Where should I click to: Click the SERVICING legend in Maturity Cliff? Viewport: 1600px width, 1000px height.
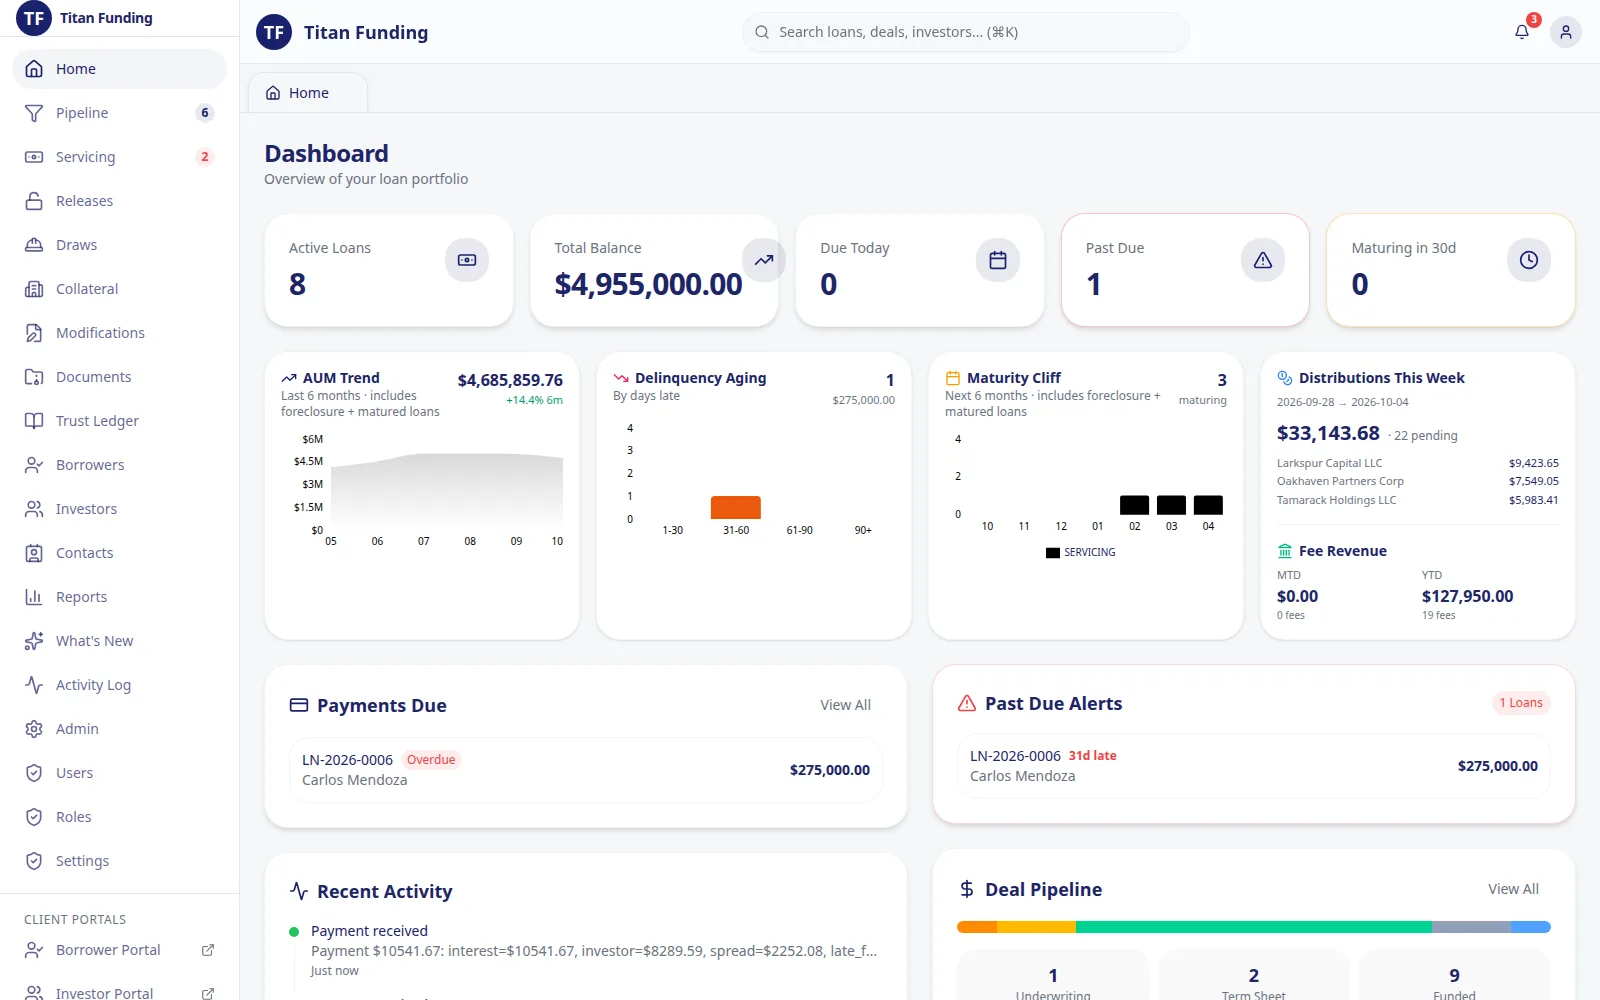(1081, 552)
